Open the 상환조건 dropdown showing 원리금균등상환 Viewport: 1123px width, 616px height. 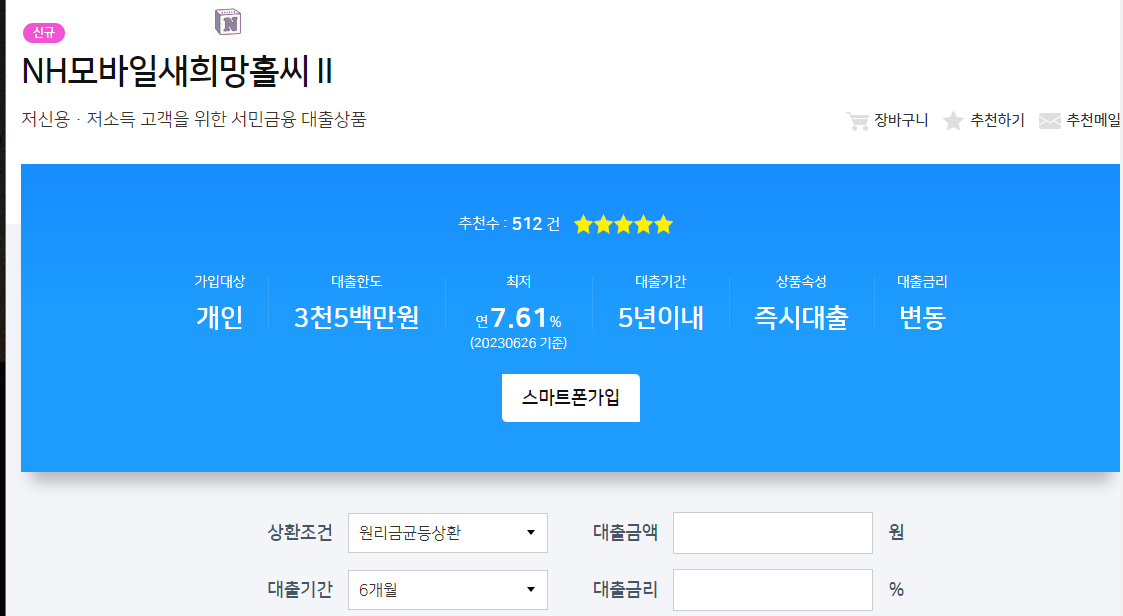[x=448, y=533]
